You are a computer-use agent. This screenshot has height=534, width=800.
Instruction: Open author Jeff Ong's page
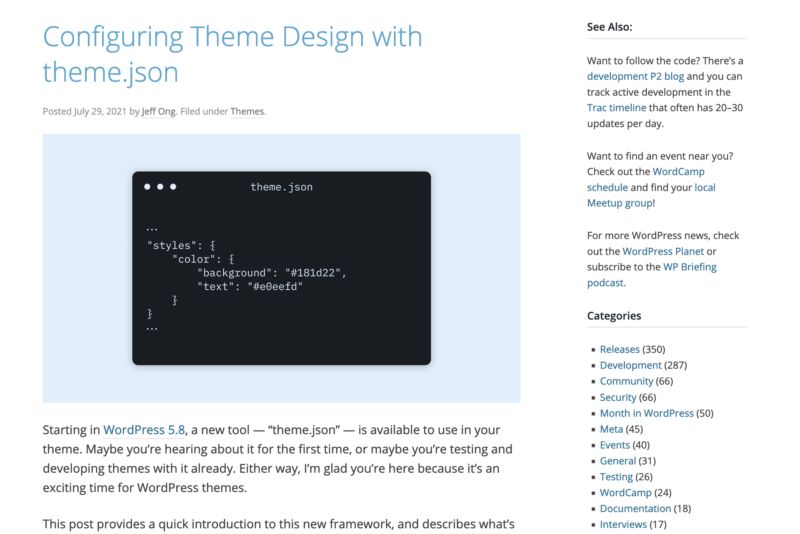(x=158, y=111)
